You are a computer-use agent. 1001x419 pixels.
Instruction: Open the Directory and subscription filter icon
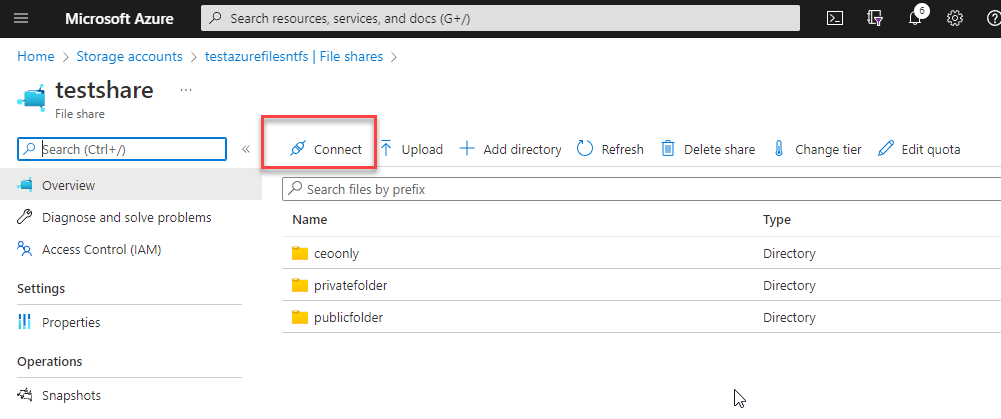(x=875, y=19)
